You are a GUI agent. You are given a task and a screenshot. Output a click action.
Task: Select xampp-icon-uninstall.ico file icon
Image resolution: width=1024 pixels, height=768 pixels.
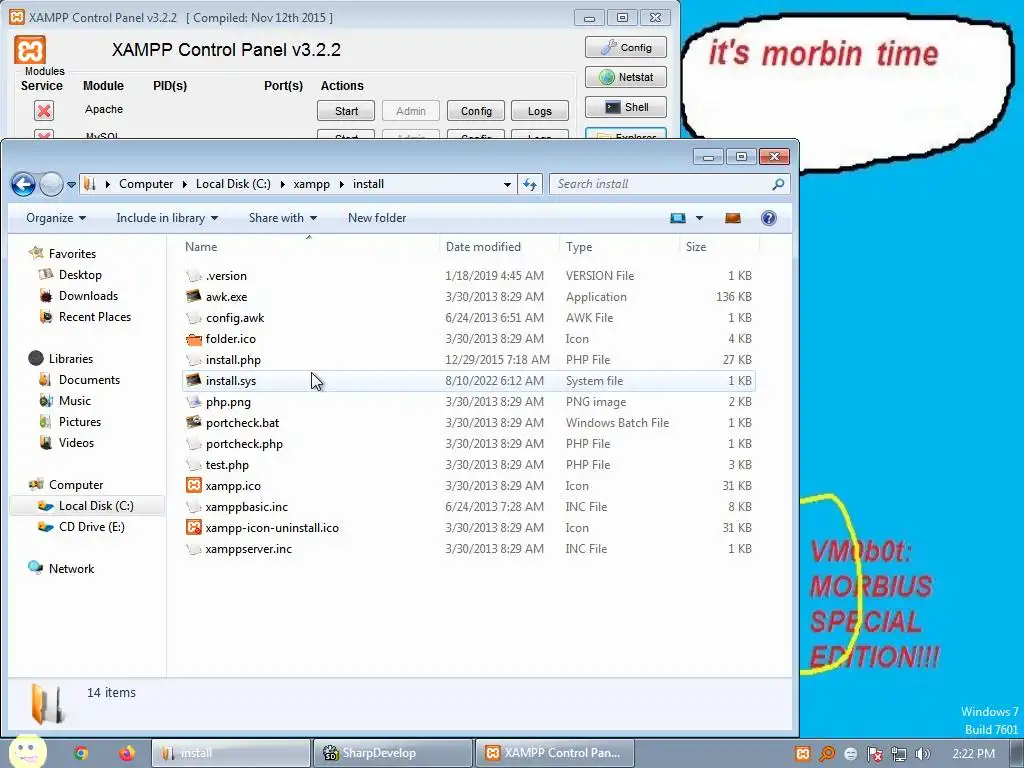click(x=193, y=528)
